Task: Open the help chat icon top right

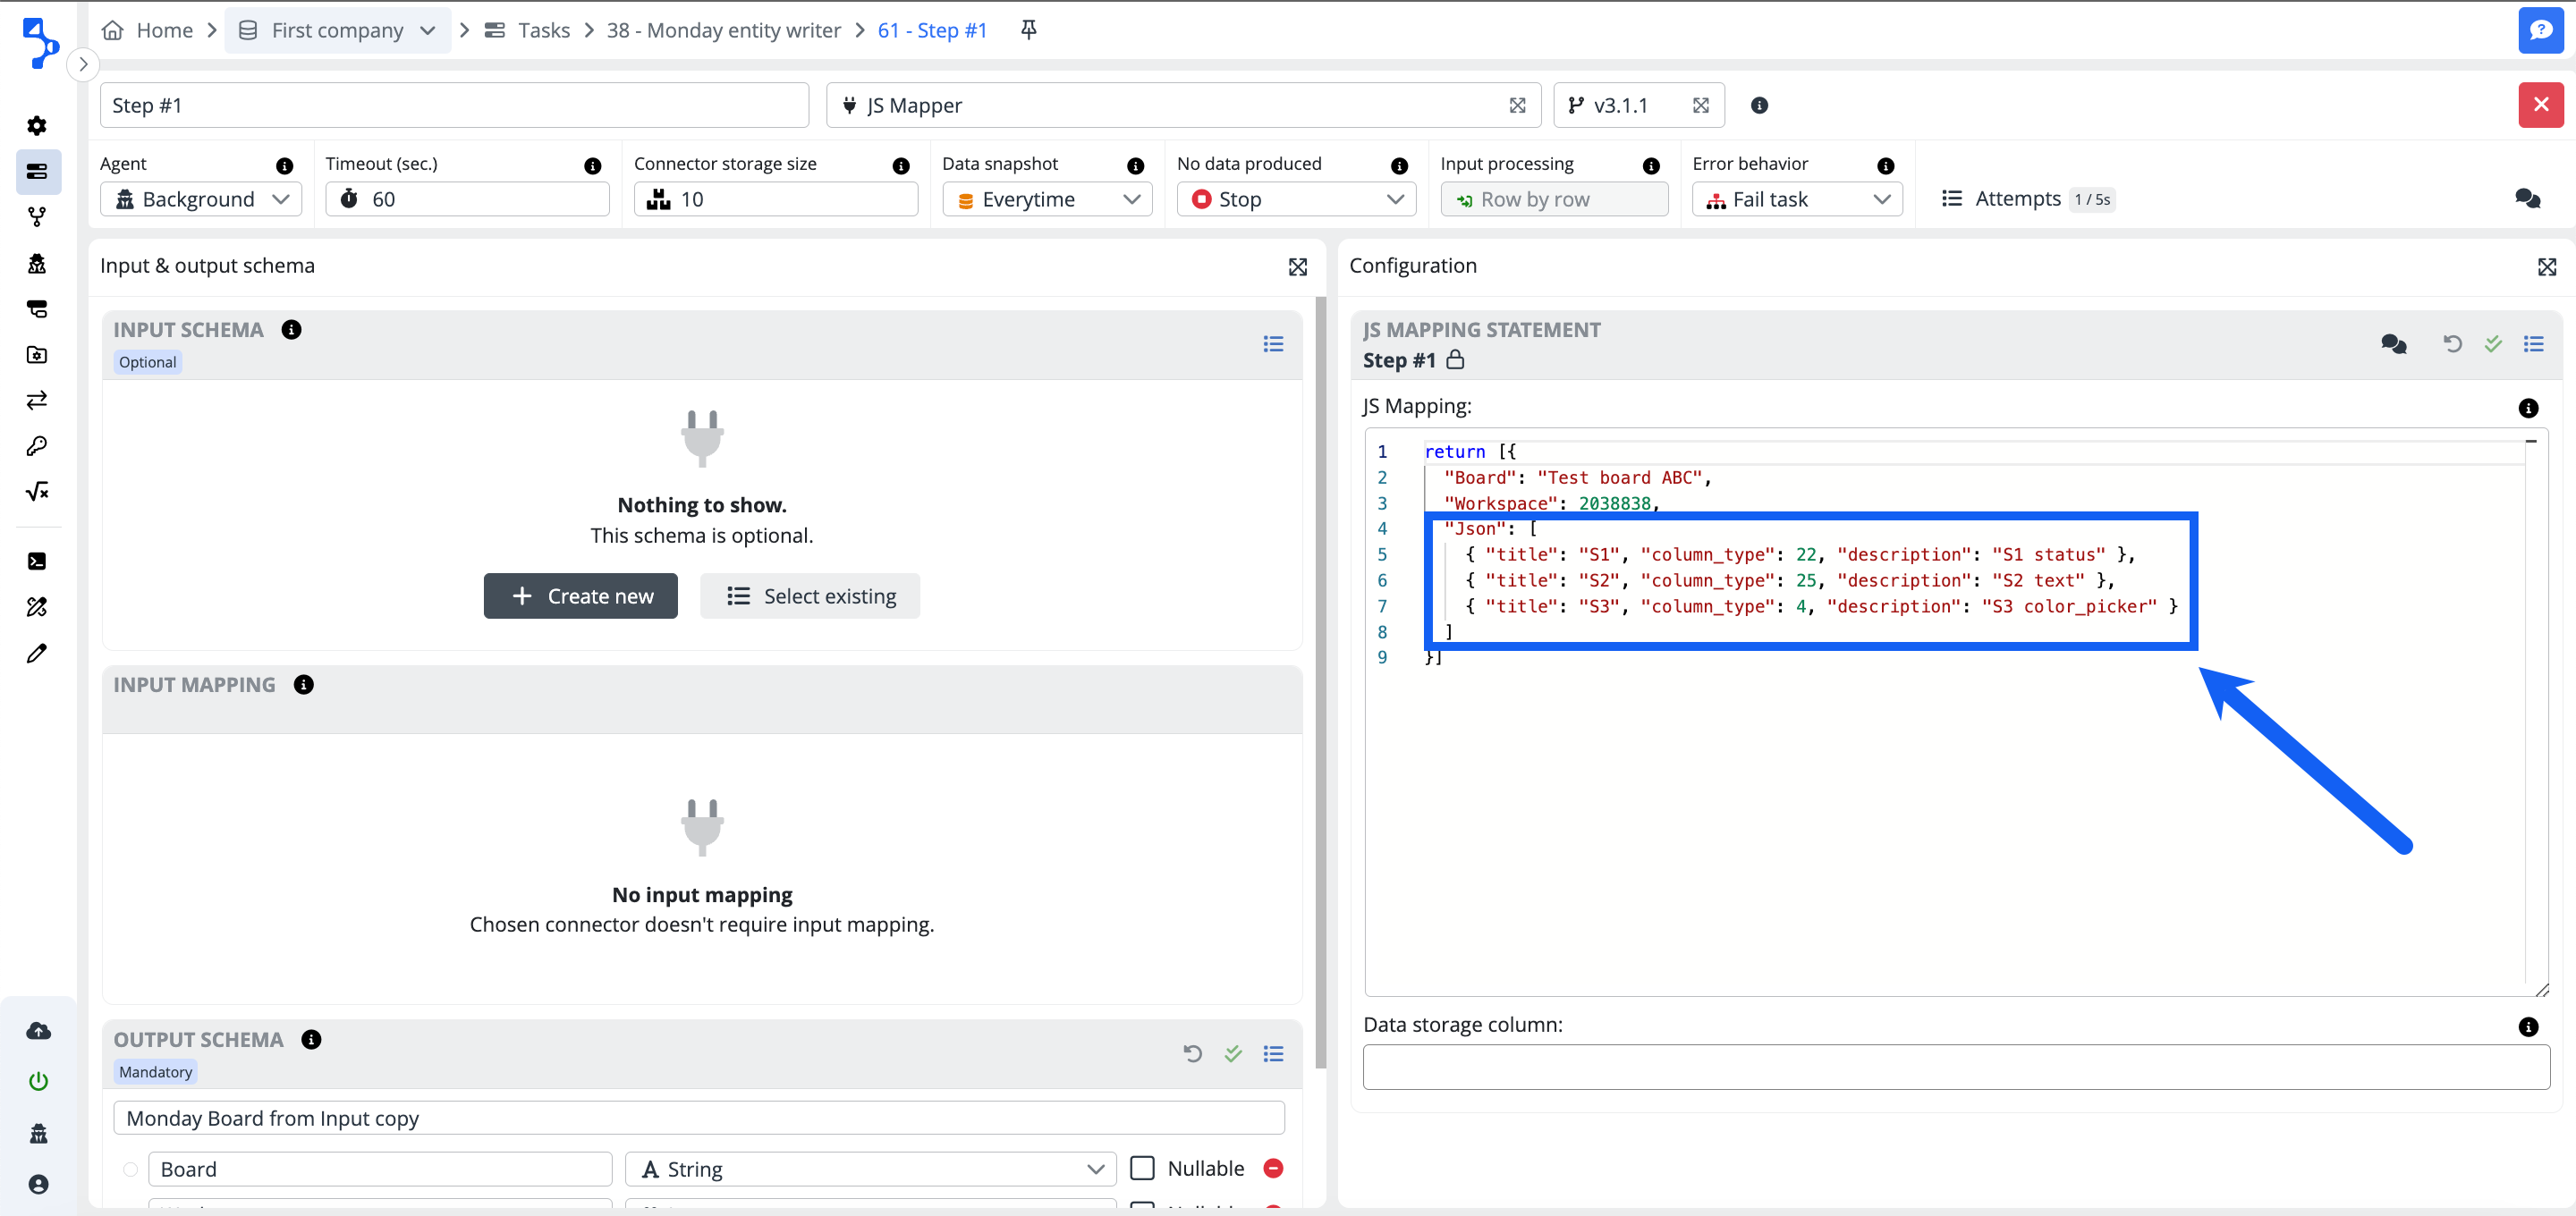Action: tap(2540, 30)
